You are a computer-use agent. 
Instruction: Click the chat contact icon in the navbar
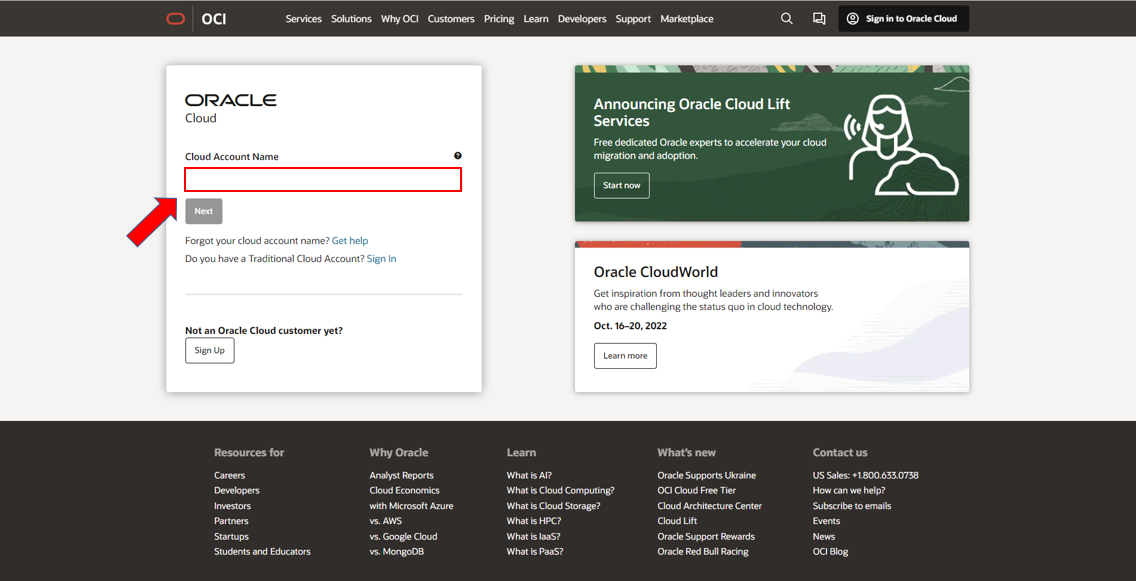click(819, 18)
